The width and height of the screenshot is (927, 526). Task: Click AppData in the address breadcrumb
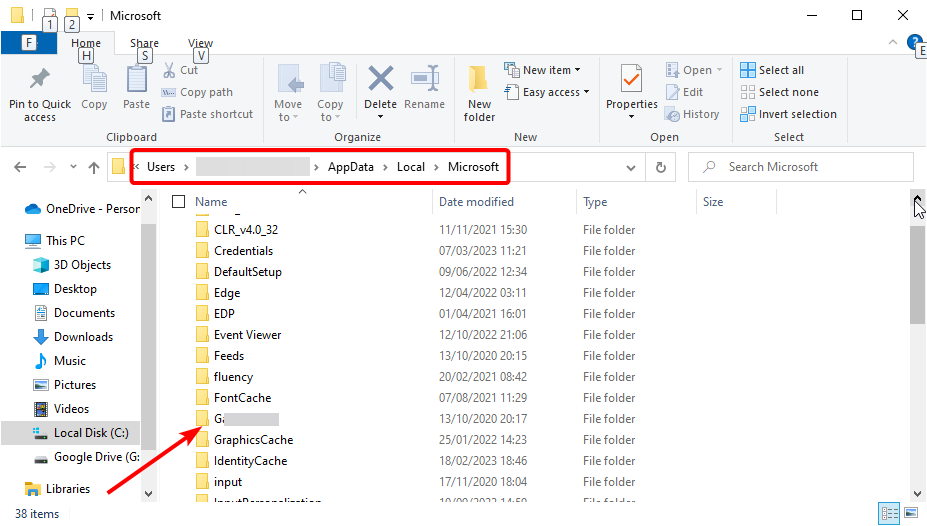(351, 167)
